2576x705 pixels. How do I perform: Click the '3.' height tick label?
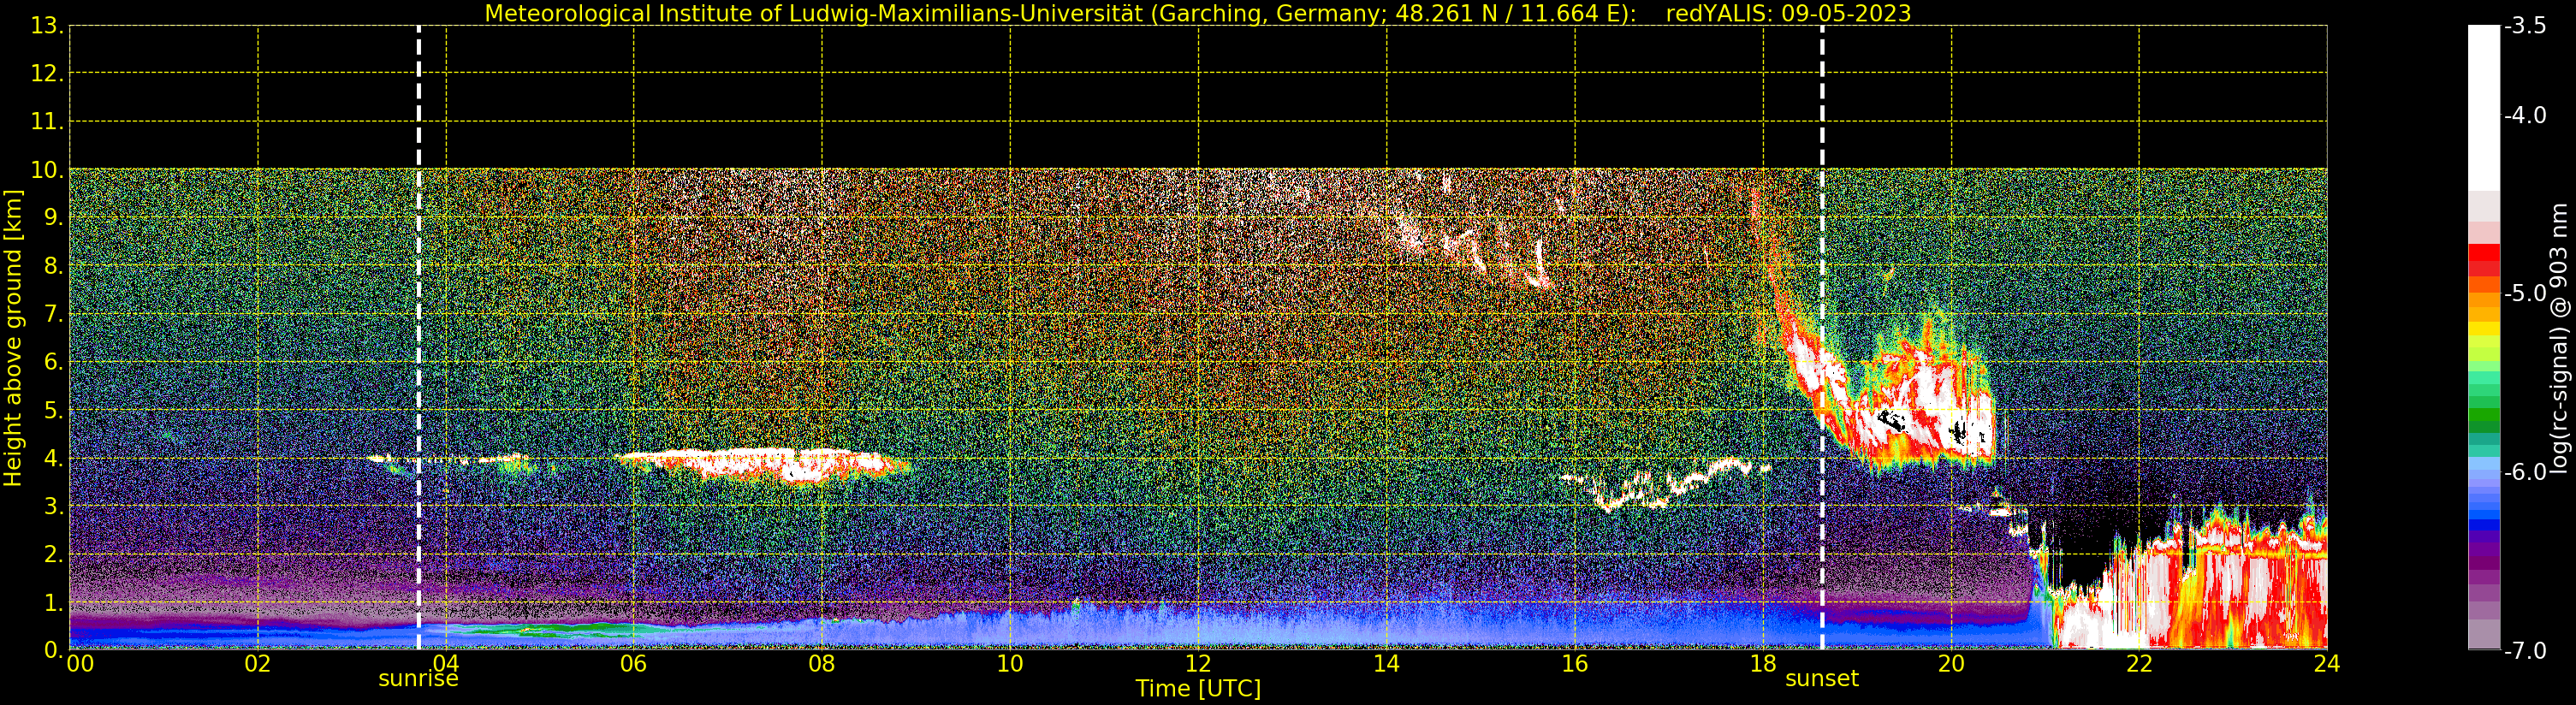(x=53, y=506)
